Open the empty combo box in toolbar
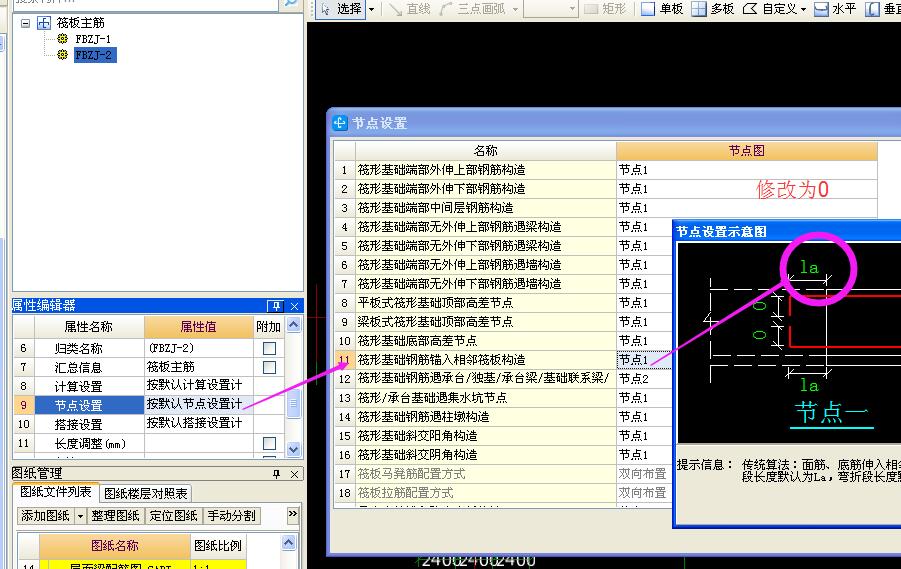The width and height of the screenshot is (901, 569). coord(550,9)
